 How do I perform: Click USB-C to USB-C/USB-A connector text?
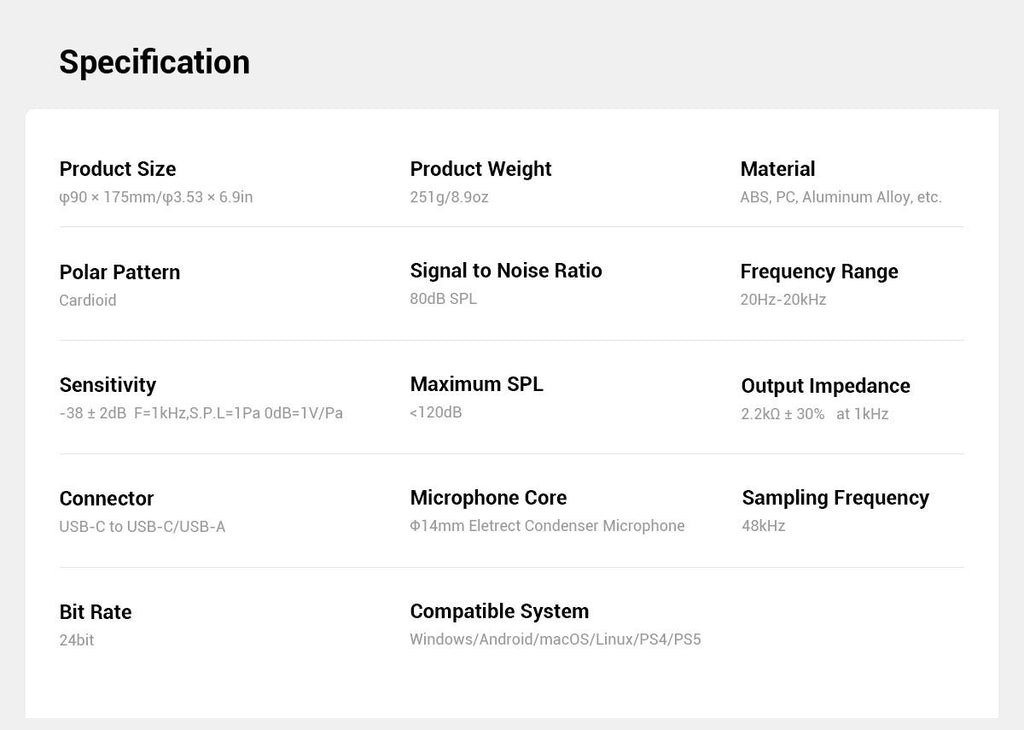pos(142,527)
